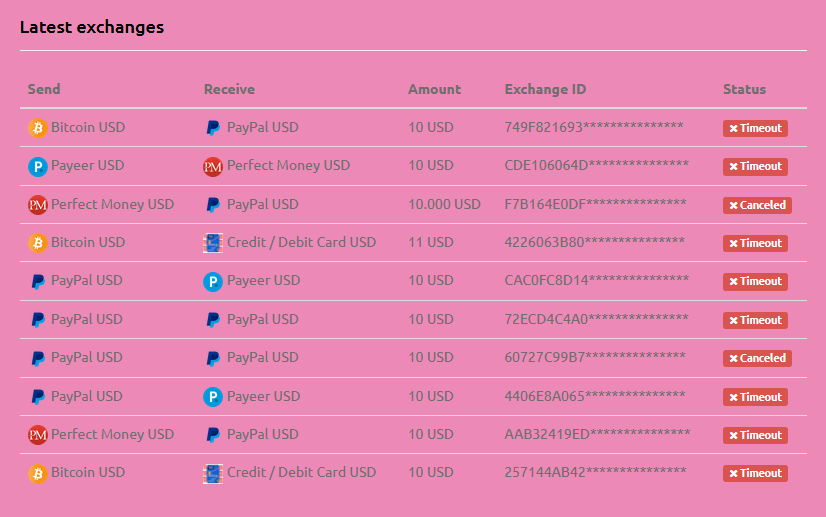The height and width of the screenshot is (517, 826).
Task: Click credit card icon in the last row
Action: click(213, 473)
